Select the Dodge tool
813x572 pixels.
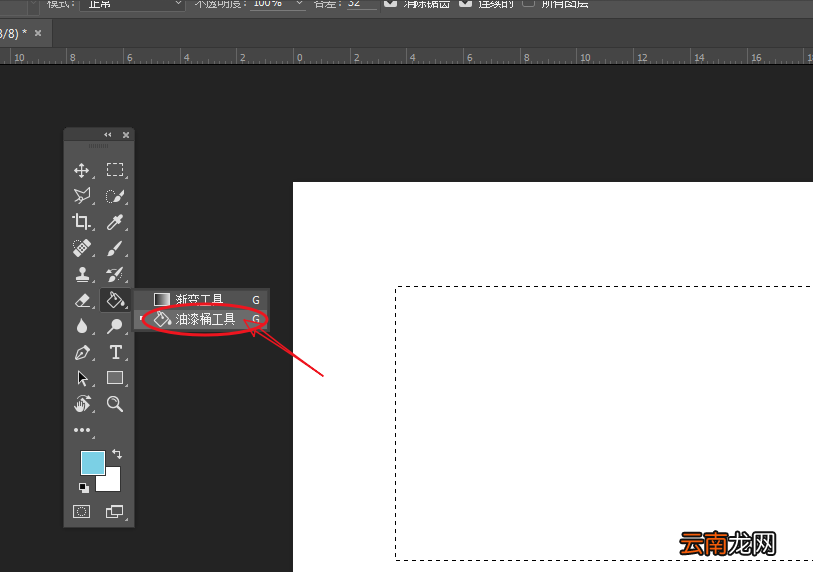coord(115,326)
